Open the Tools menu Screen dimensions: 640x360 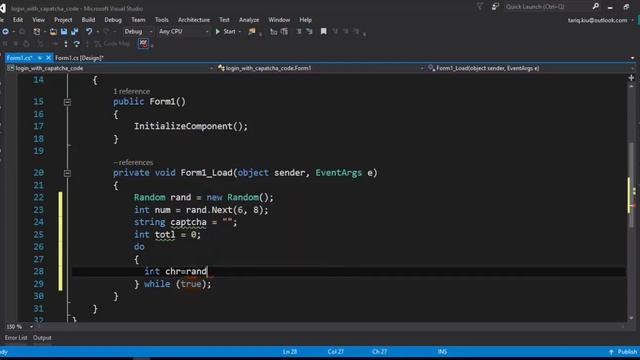[x=162, y=20]
